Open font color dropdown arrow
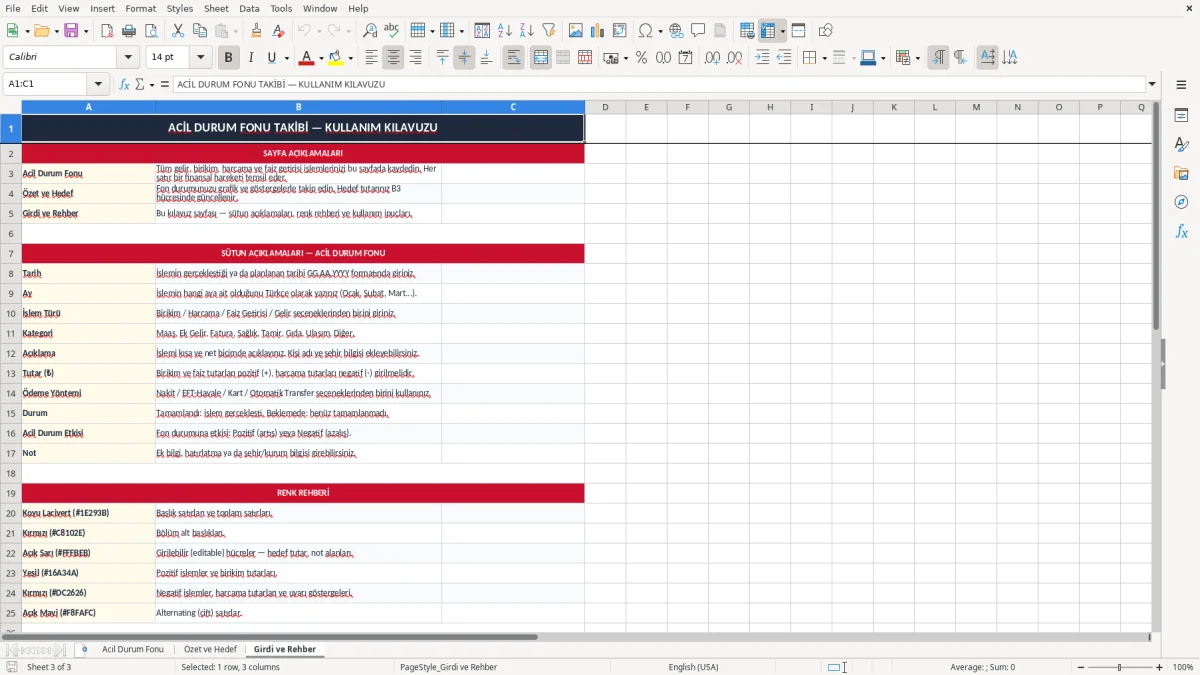The image size is (1200, 675). [322, 58]
